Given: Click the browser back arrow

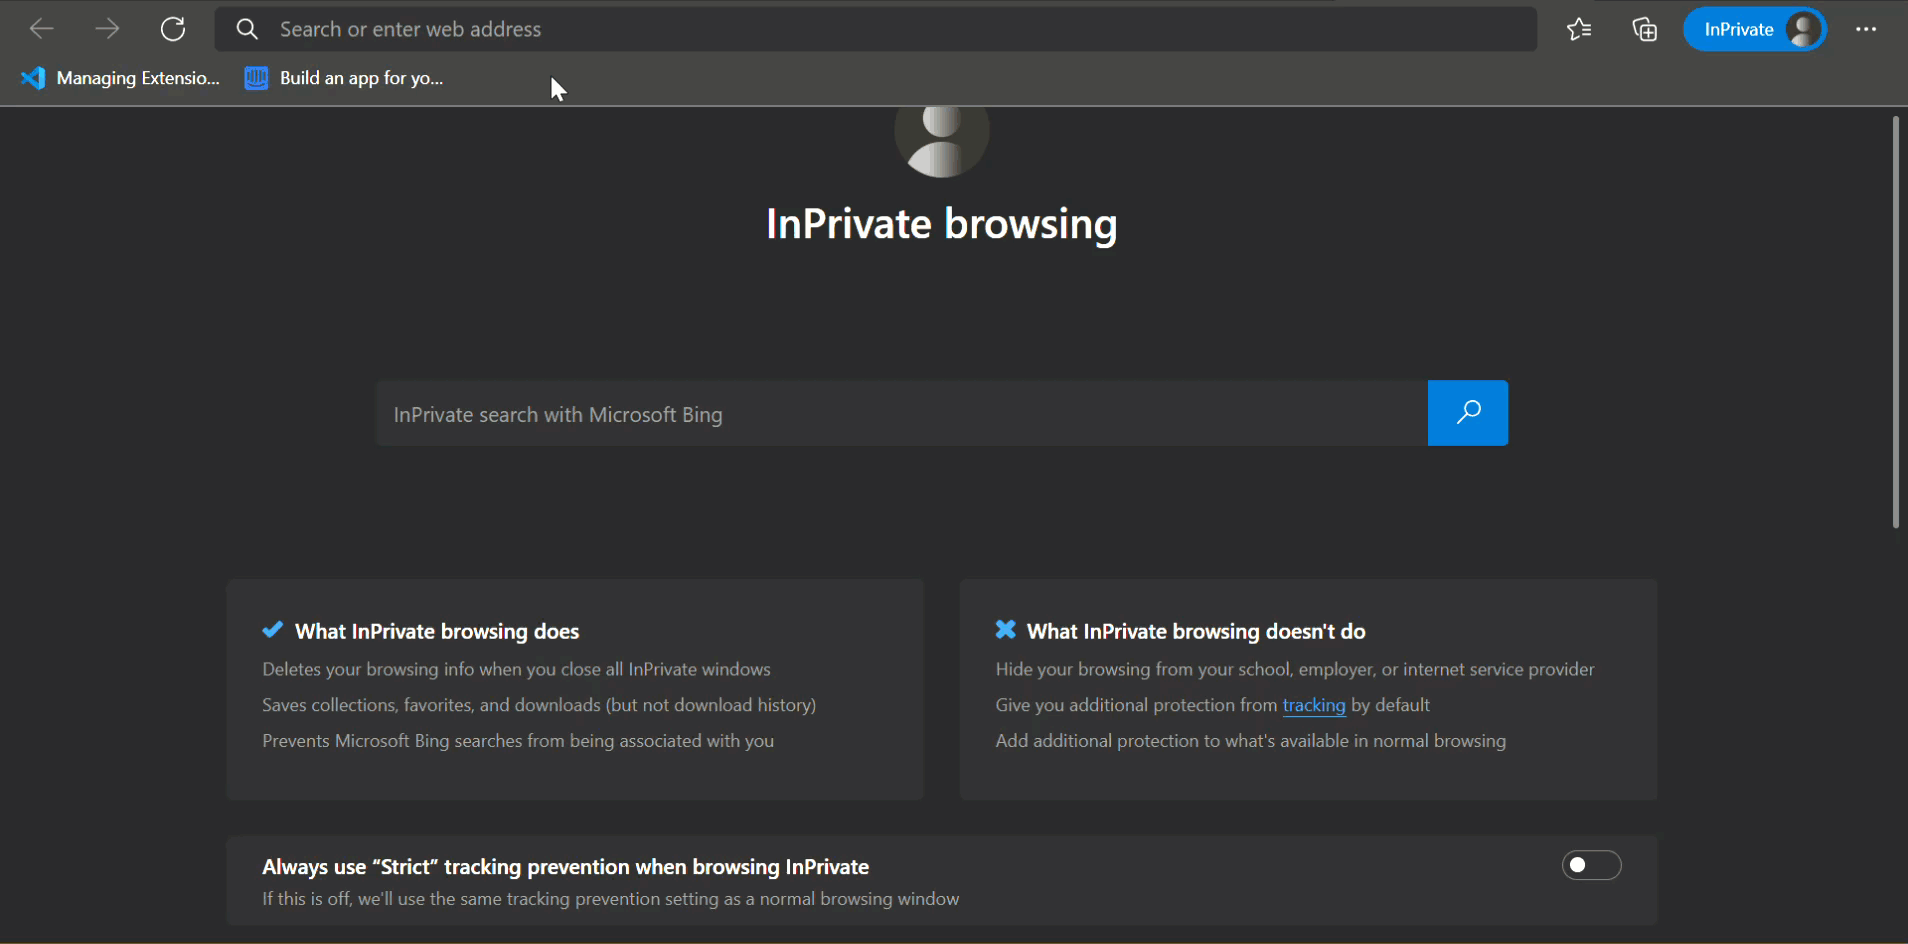Looking at the screenshot, I should point(42,29).
